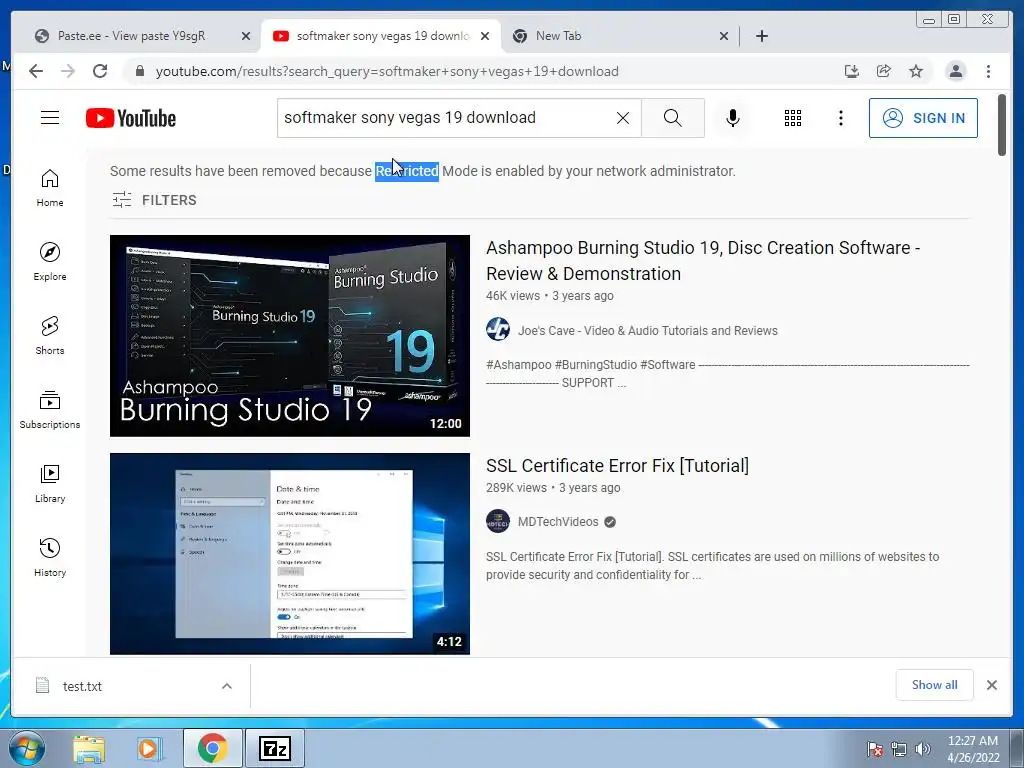Open the Chrome profile avatar icon
The image size is (1024, 768).
[955, 71]
